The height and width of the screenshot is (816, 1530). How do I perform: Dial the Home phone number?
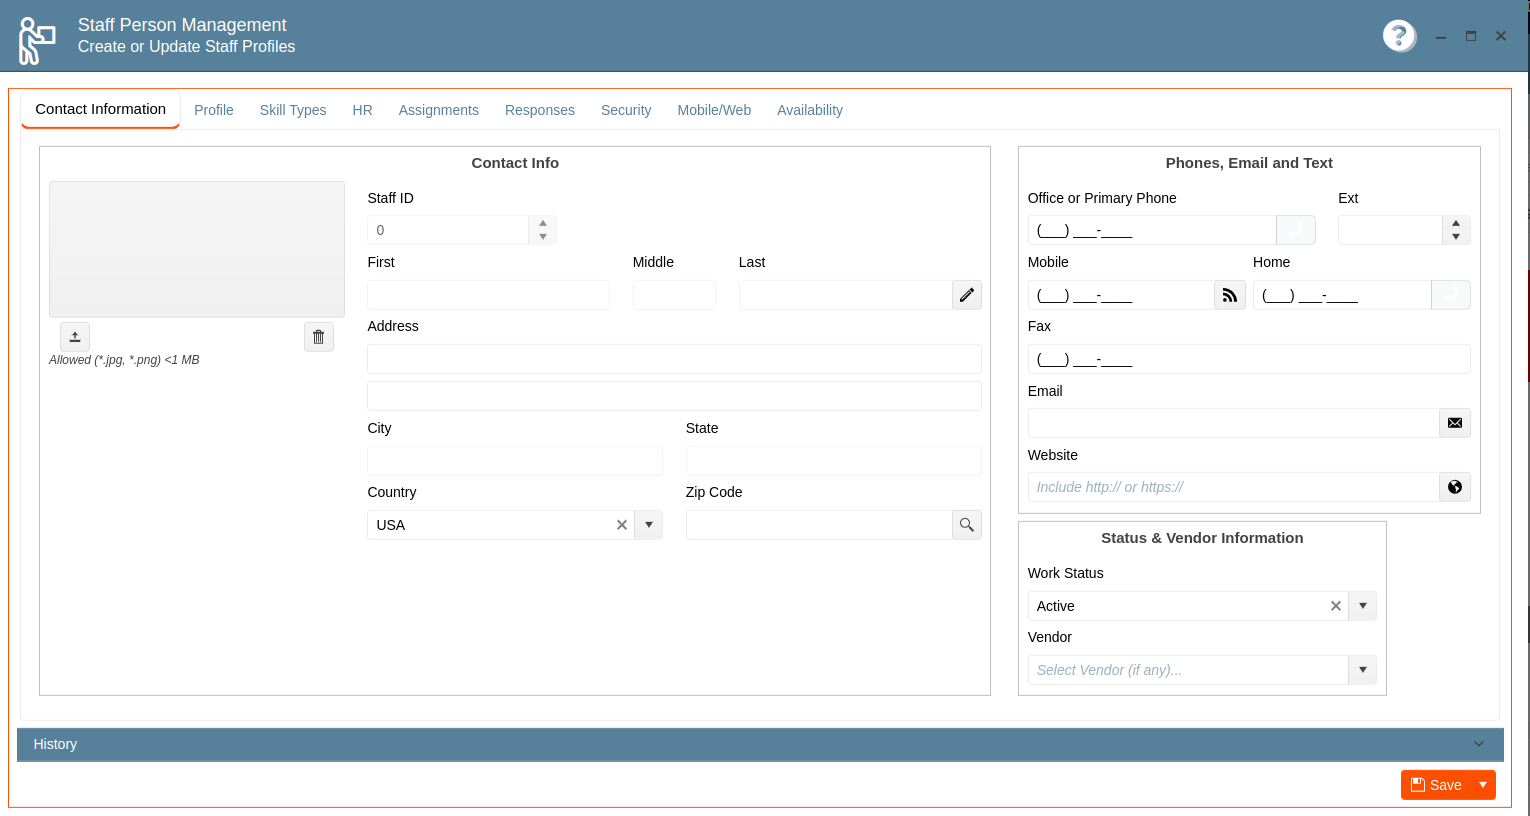[1450, 294]
